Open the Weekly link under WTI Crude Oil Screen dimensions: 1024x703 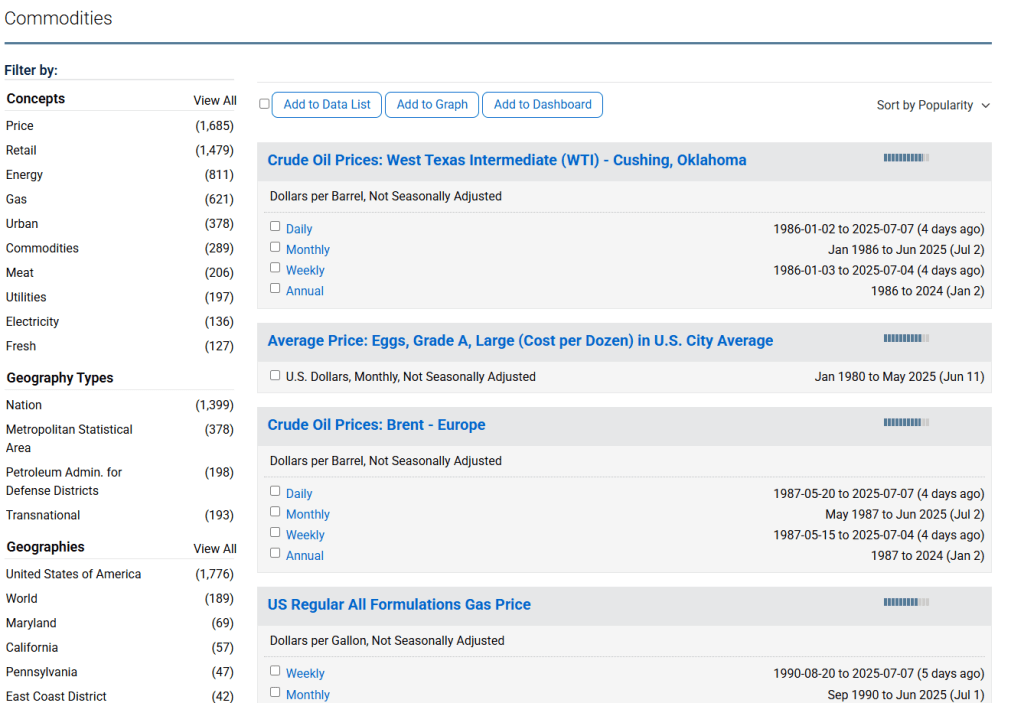pyautogui.click(x=305, y=270)
